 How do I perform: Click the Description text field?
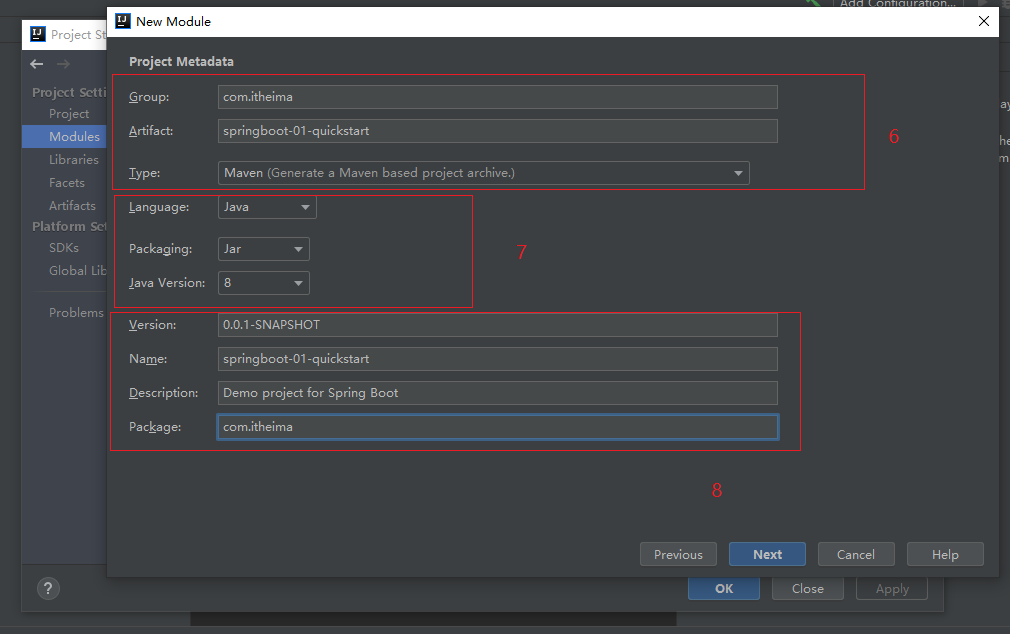click(497, 393)
